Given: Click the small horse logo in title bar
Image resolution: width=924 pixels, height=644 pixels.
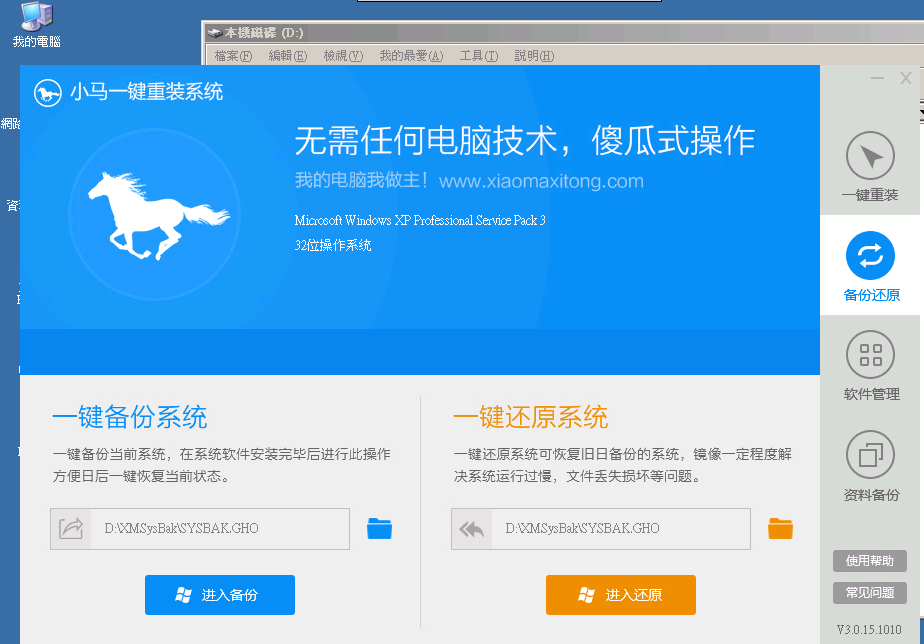Looking at the screenshot, I should 48,93.
